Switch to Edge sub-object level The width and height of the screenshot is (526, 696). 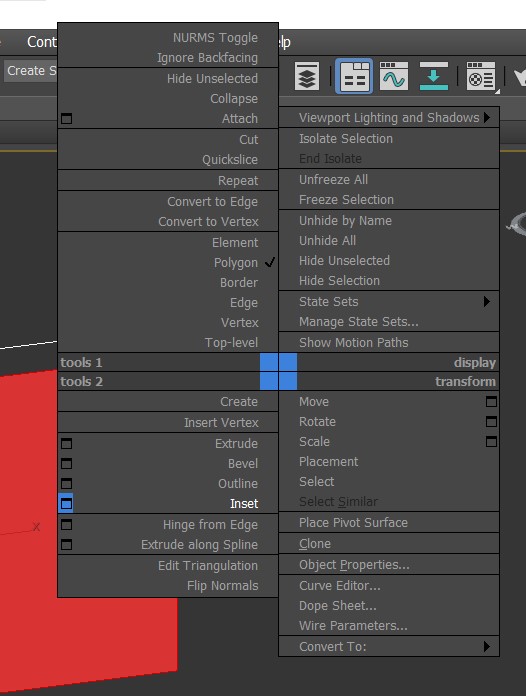[244, 303]
